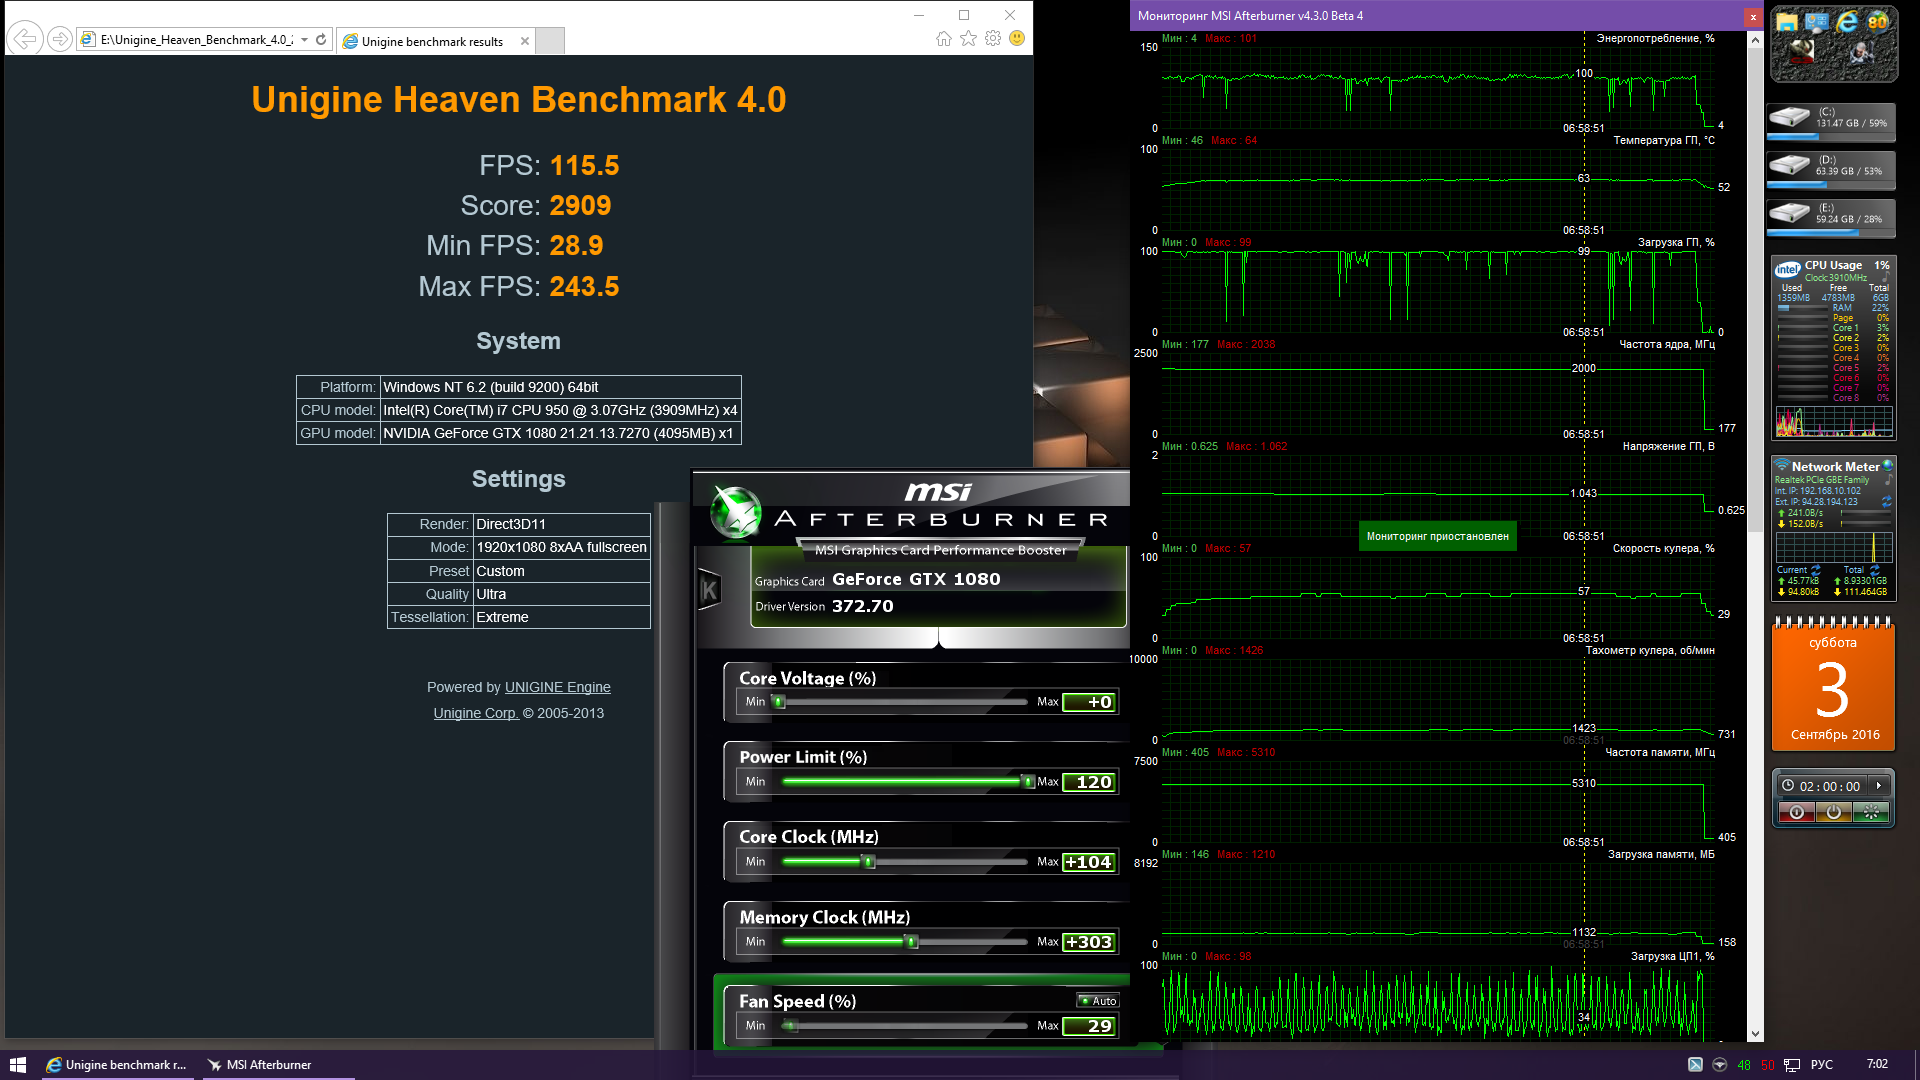Select the Unigine benchmark results tab
1920x1080 pixels.
point(432,41)
